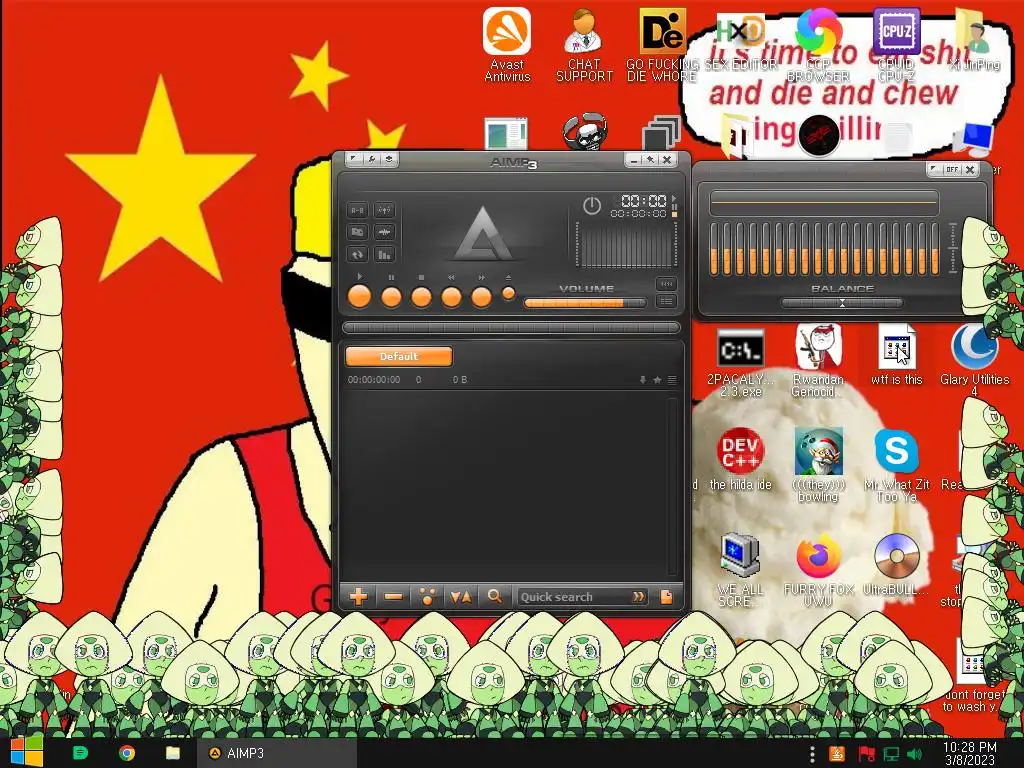This screenshot has height=768, width=1024.
Task: Click the magnifier search icon in playlist toolbar
Action: pos(494,596)
